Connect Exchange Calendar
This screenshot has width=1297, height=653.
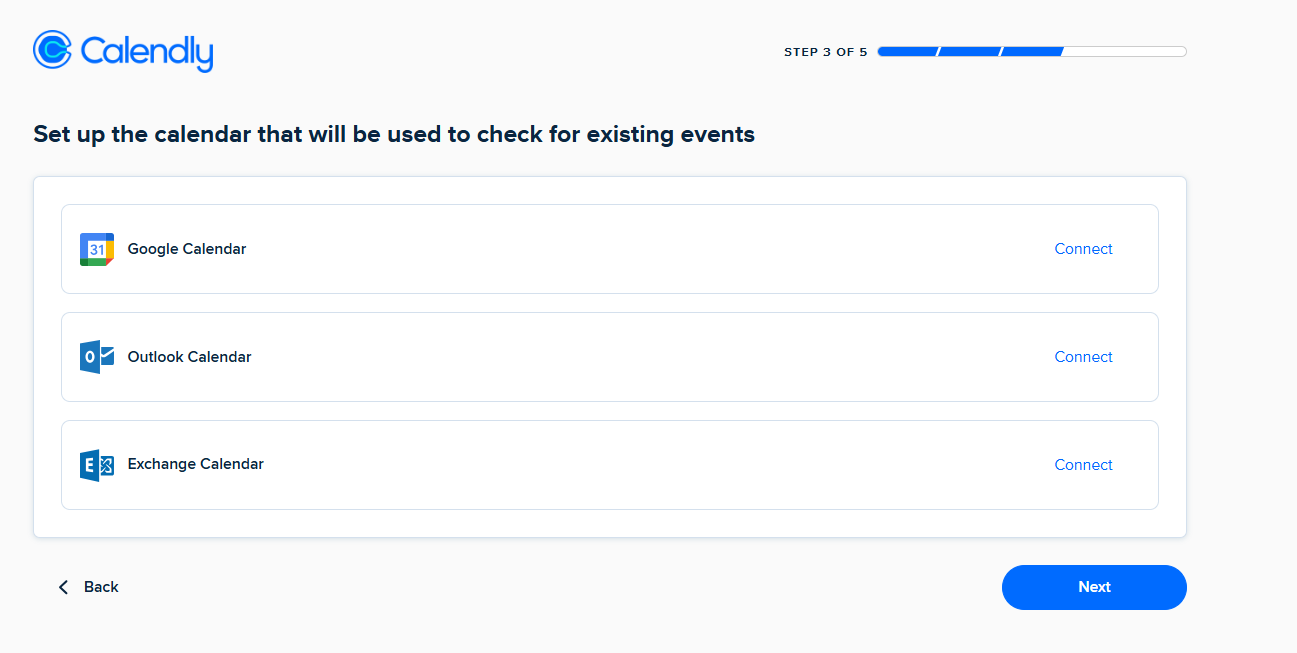(x=1083, y=465)
